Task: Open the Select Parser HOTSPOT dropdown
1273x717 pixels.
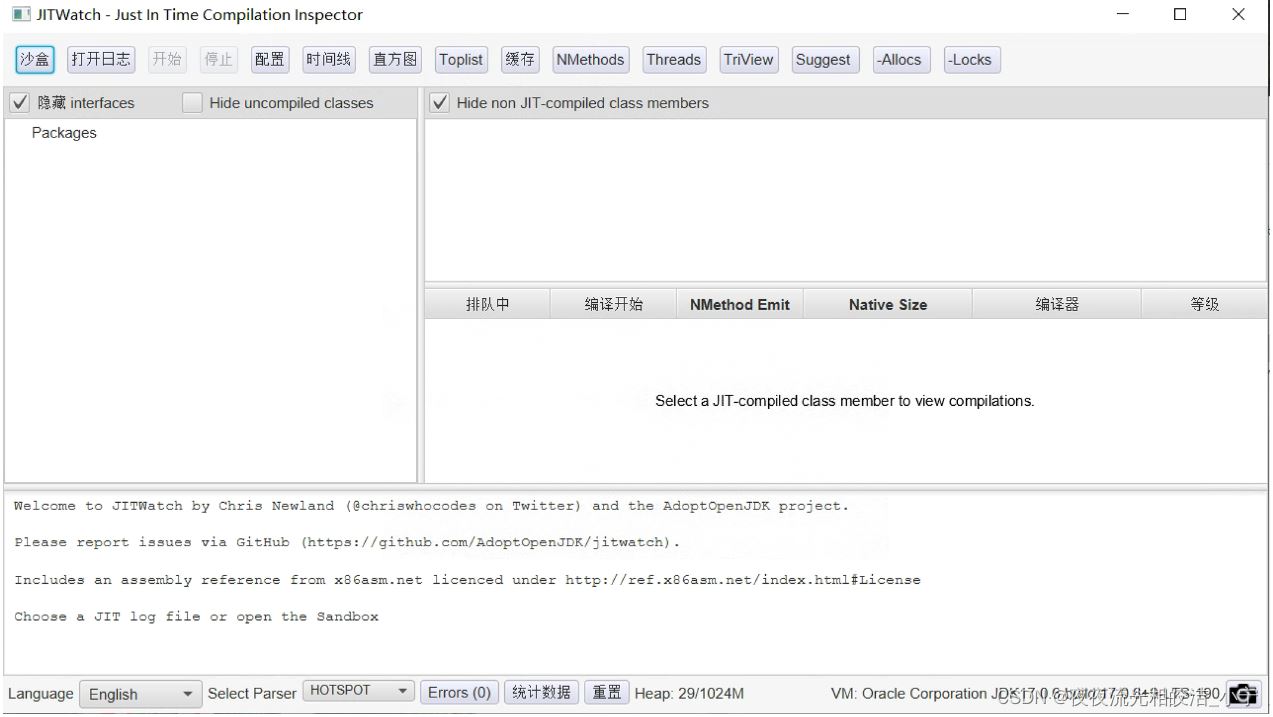Action: pos(359,691)
